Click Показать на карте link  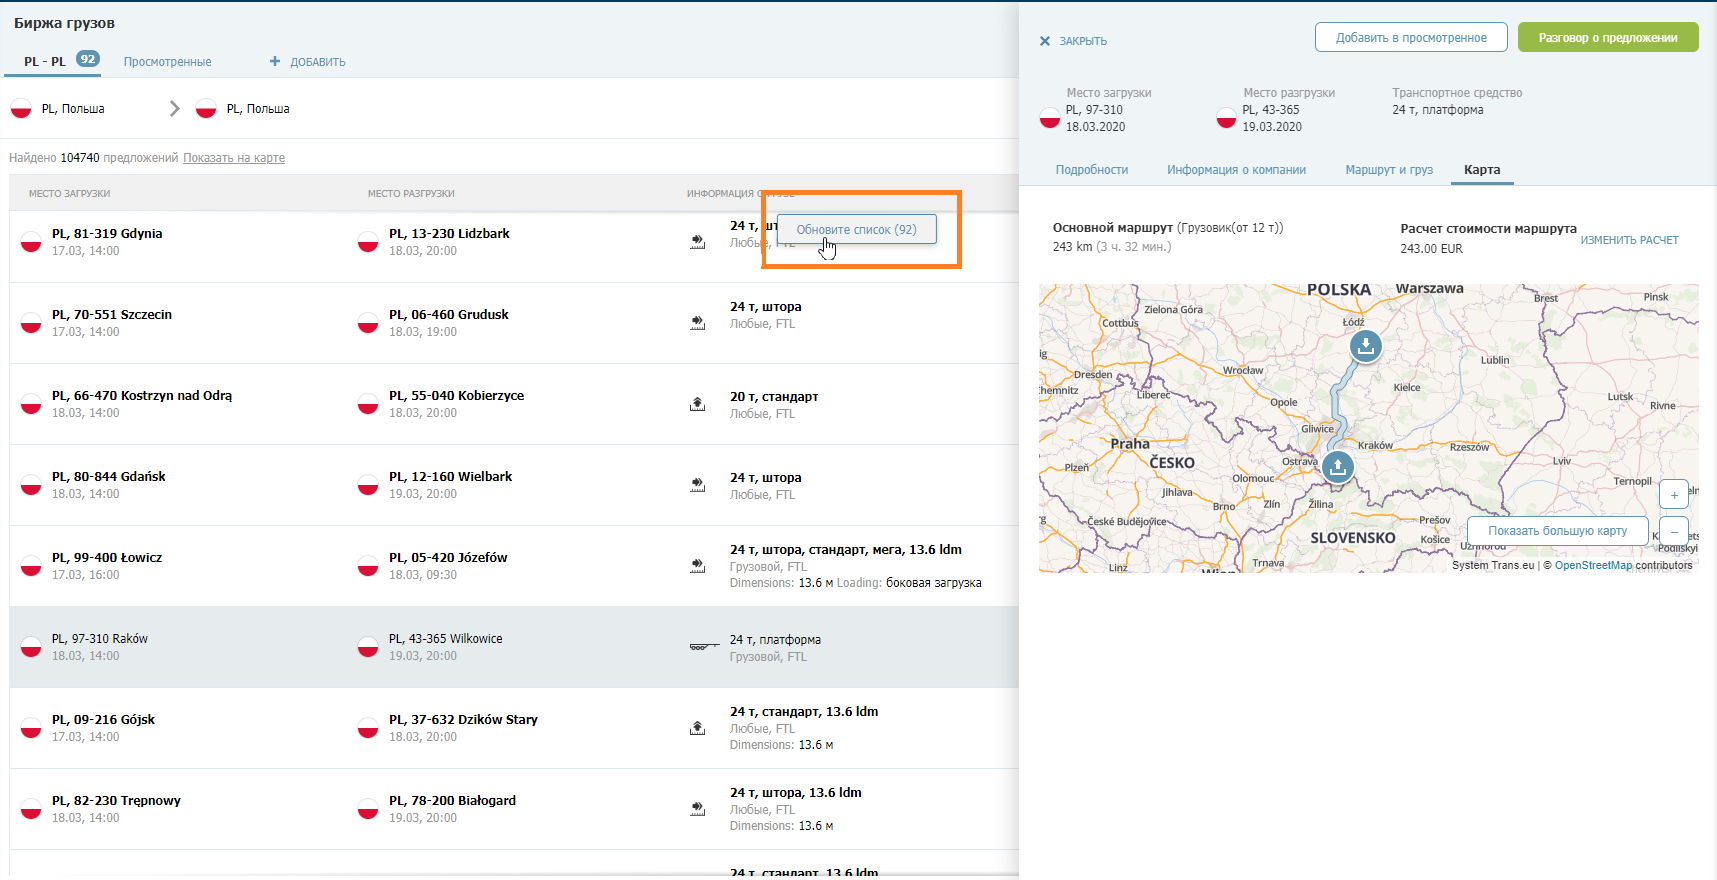(x=234, y=157)
